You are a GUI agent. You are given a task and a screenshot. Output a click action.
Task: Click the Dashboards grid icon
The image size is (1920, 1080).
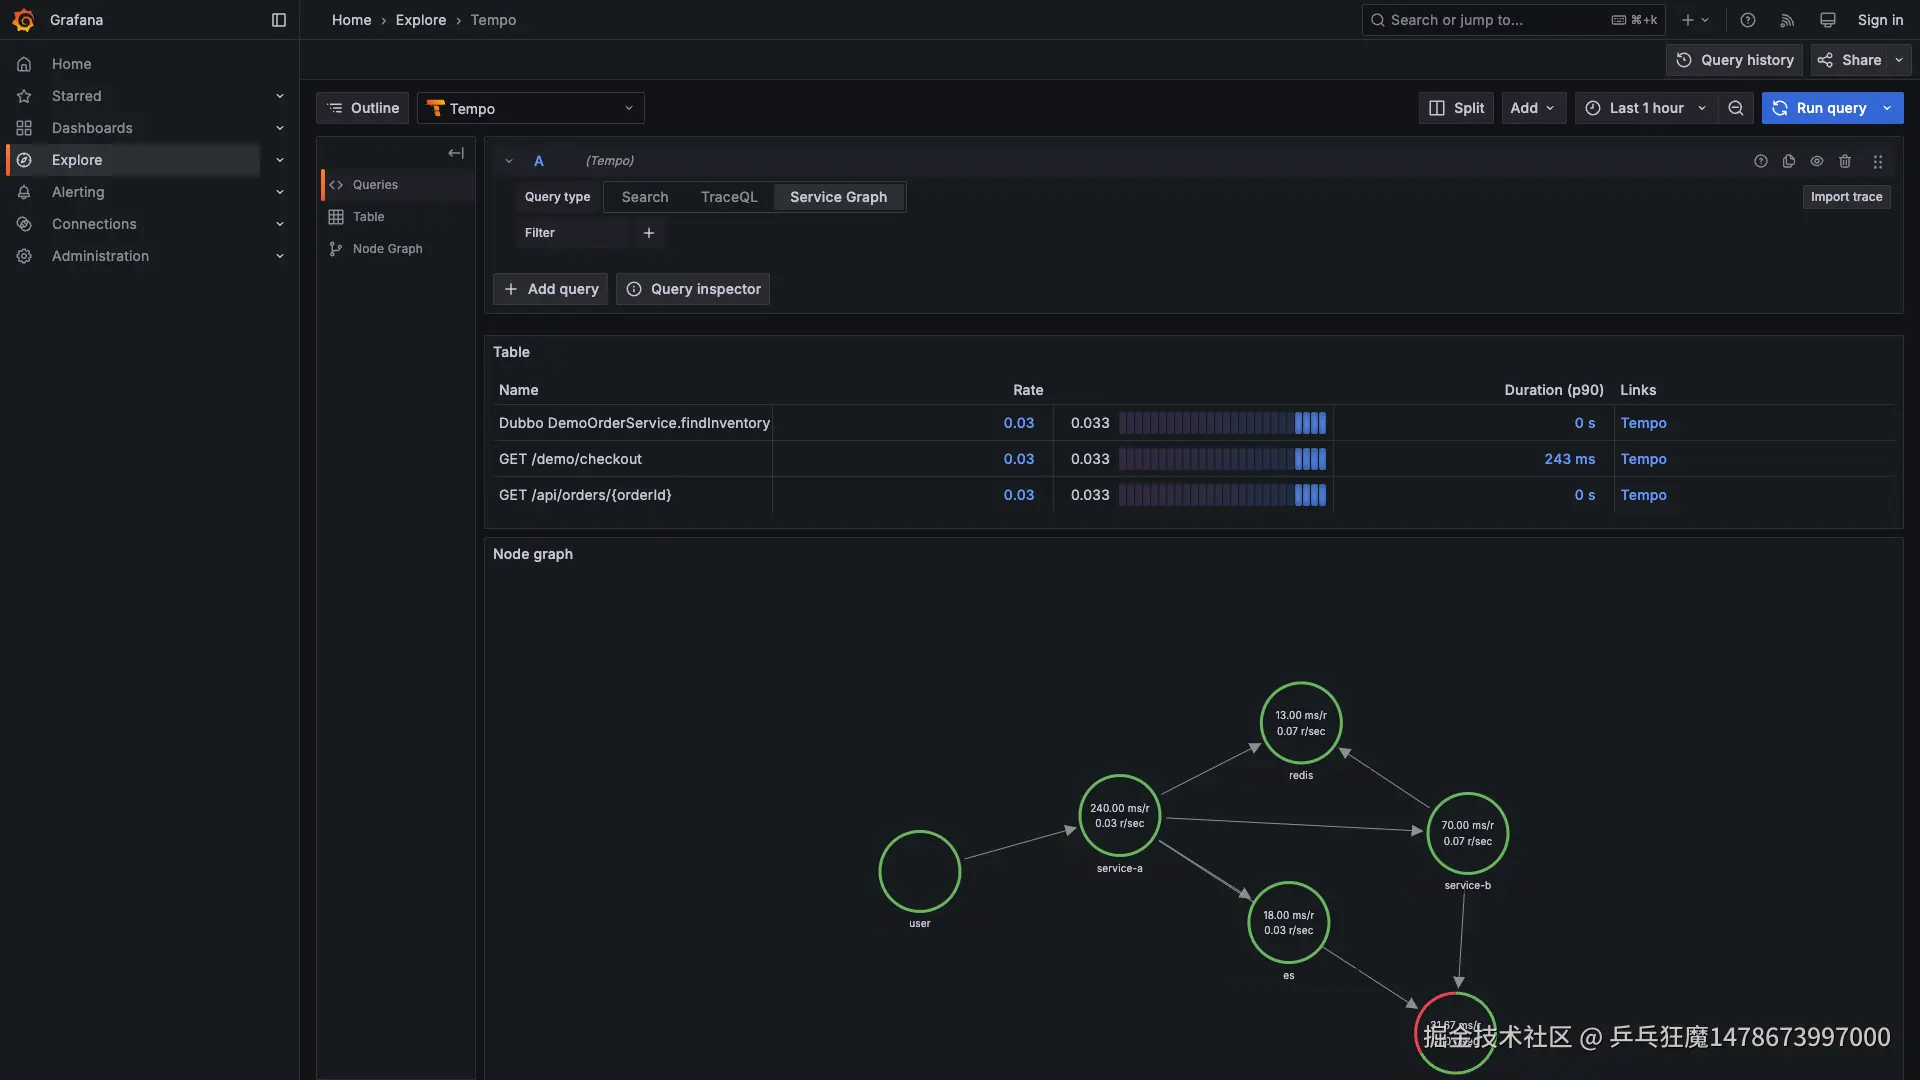[x=24, y=128]
